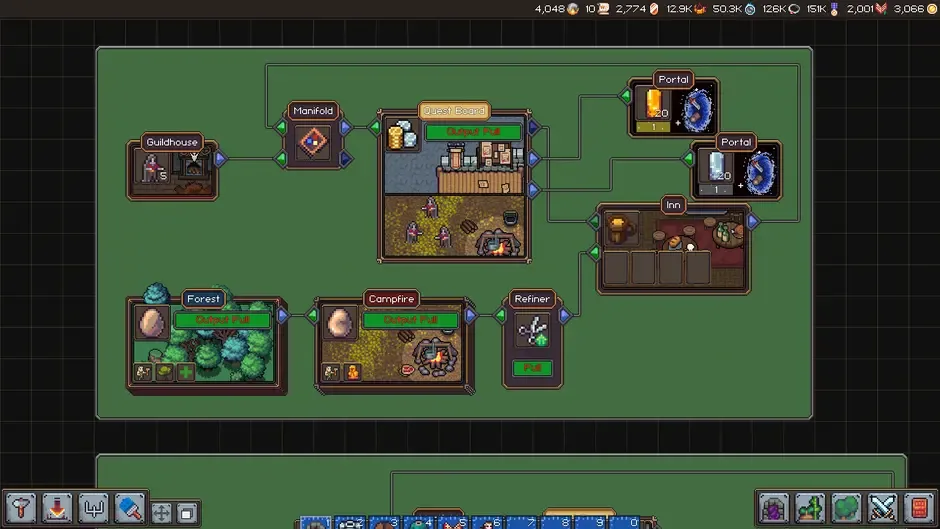Select the Manifold node label
Viewport: 940px width, 529px height.
pos(313,111)
